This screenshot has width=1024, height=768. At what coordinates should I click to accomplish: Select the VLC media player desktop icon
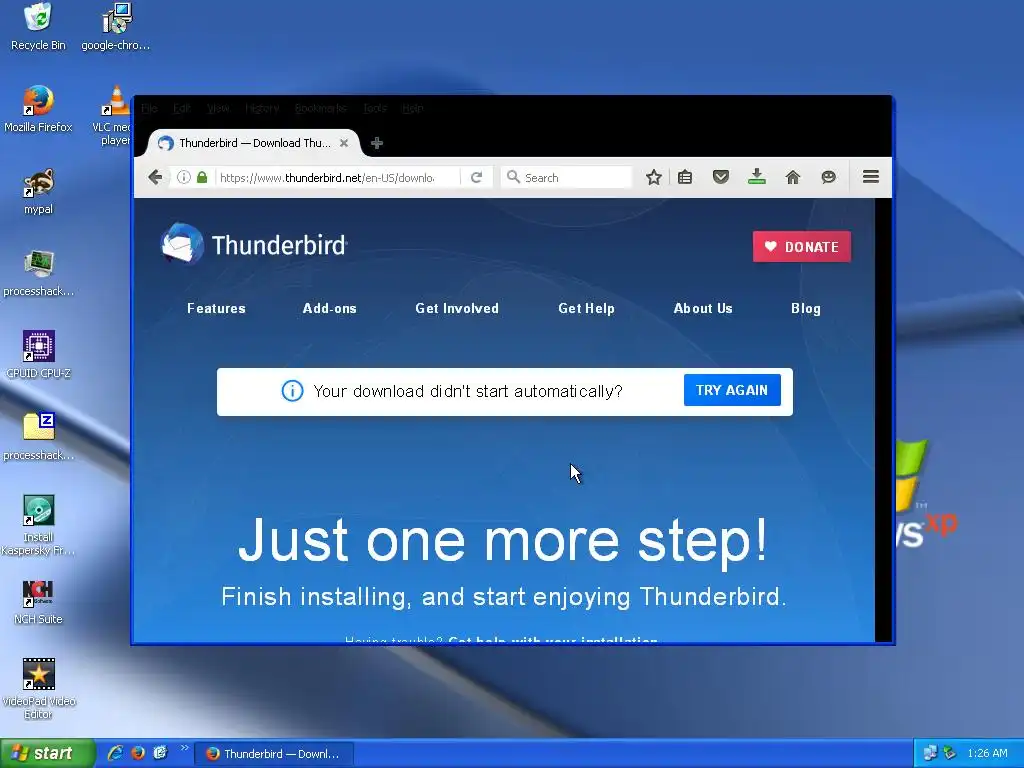[115, 116]
